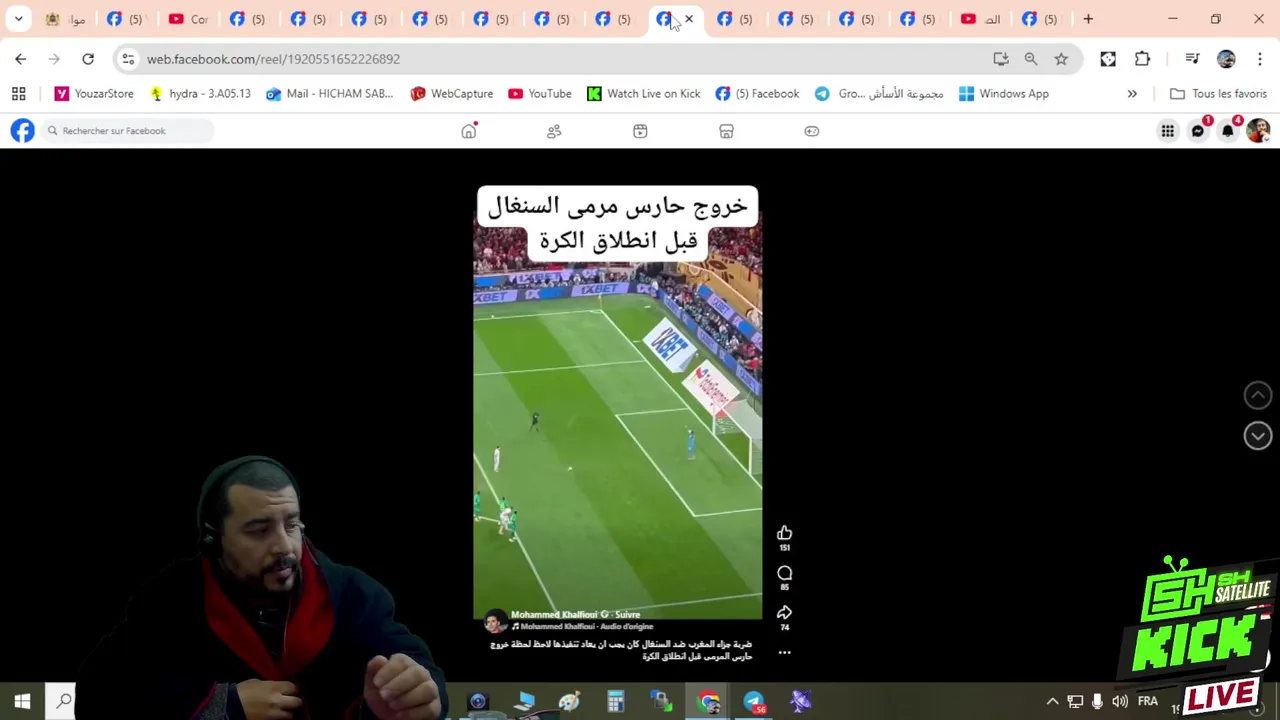Open the Facebook menu grid icon
This screenshot has width=1280, height=720.
1167,131
